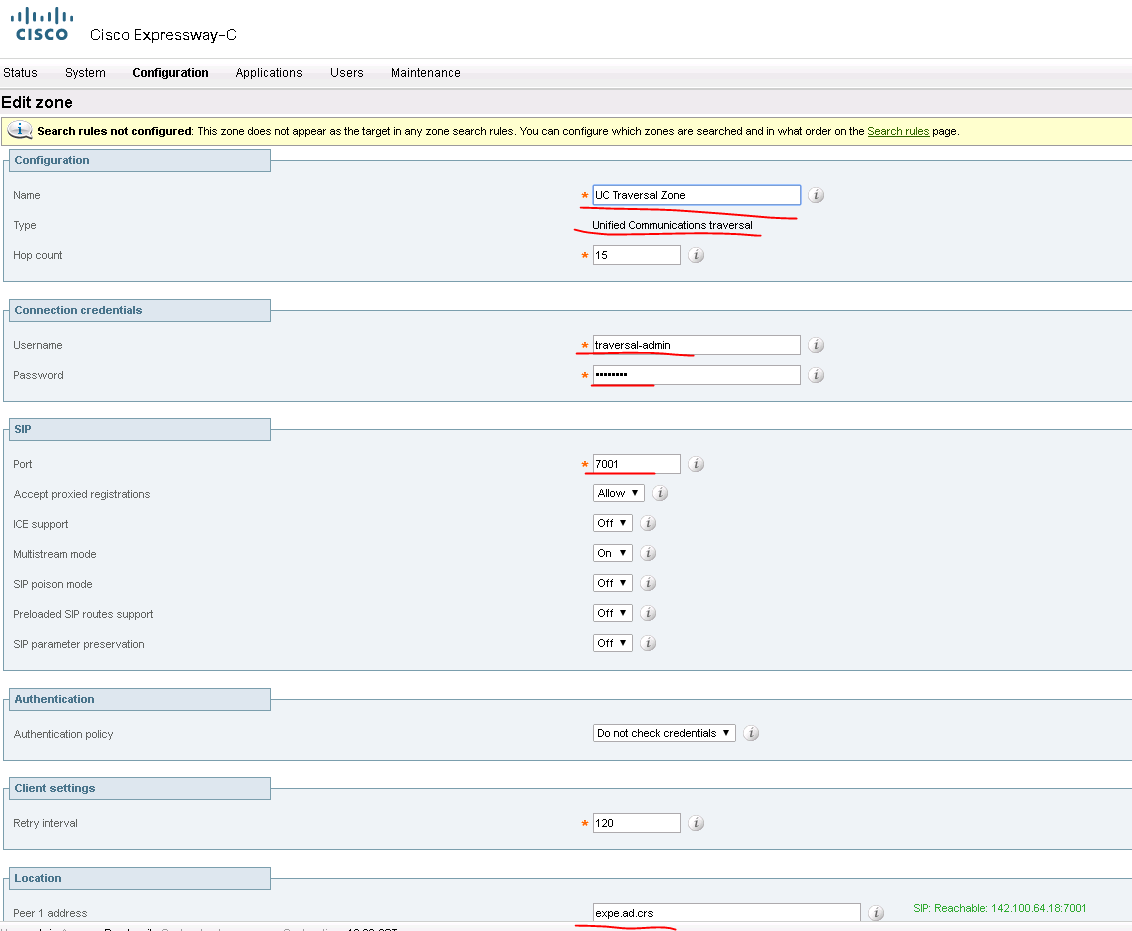
Task: Click the Password input field
Action: [x=697, y=375]
